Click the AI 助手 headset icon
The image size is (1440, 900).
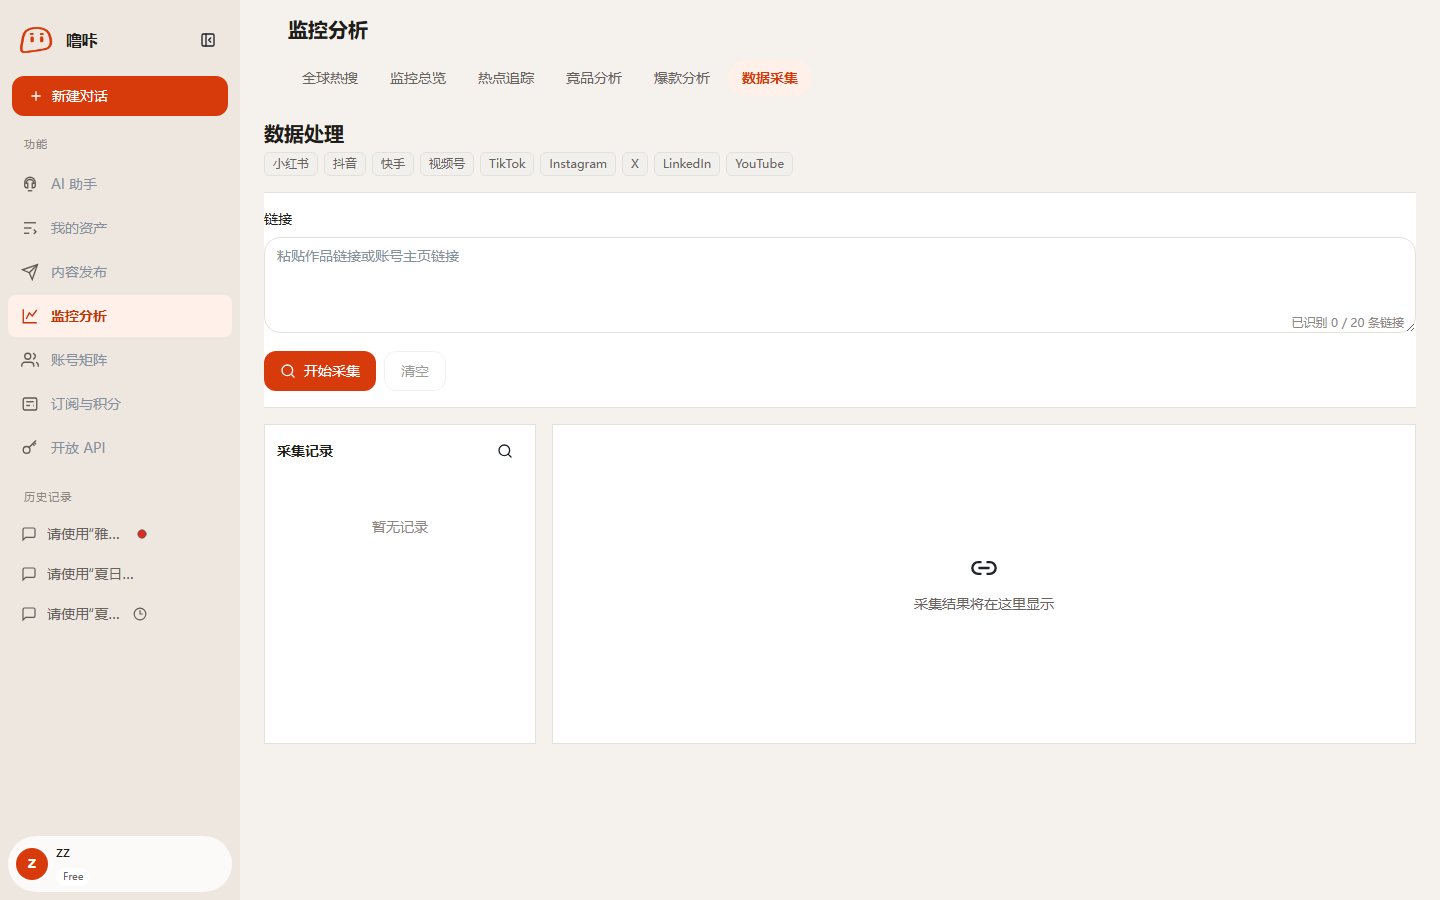point(30,184)
